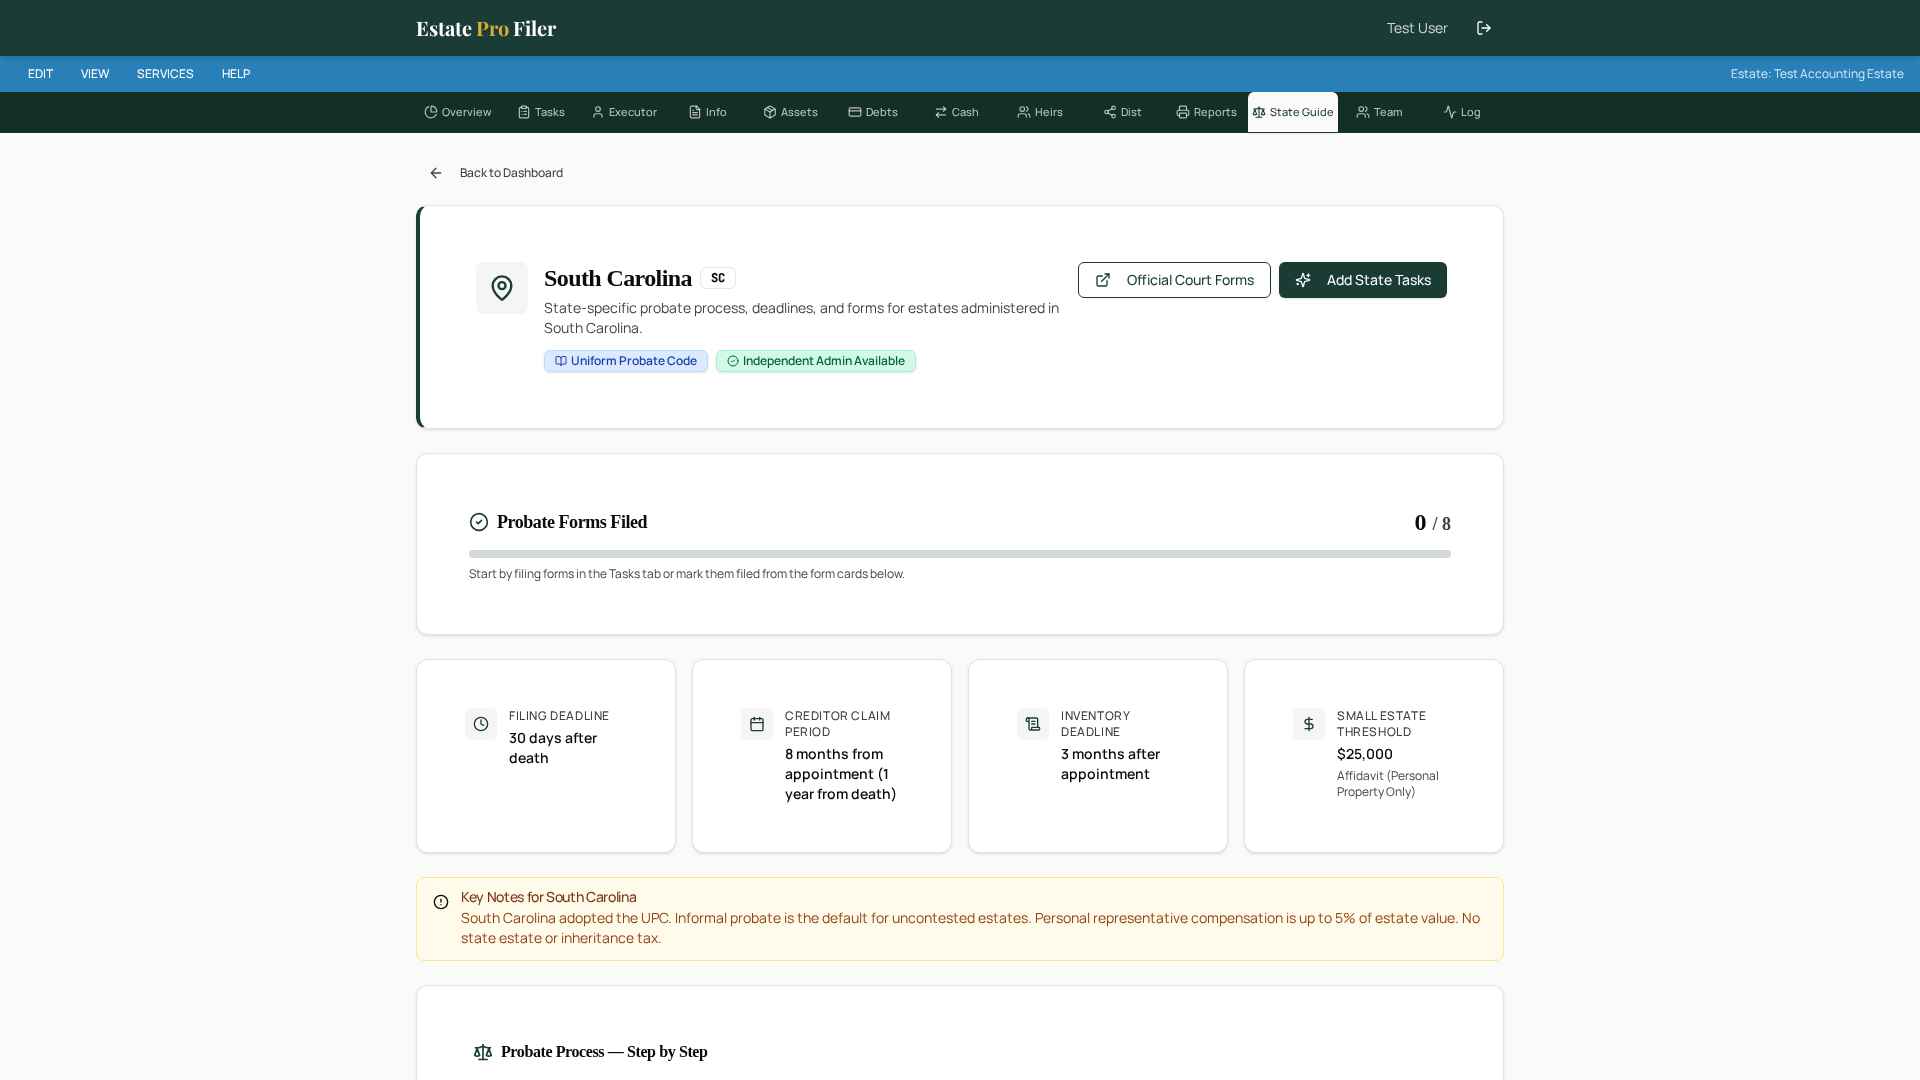1920x1080 pixels.
Task: Click the '8 months from appointment' value
Action: click(840, 774)
